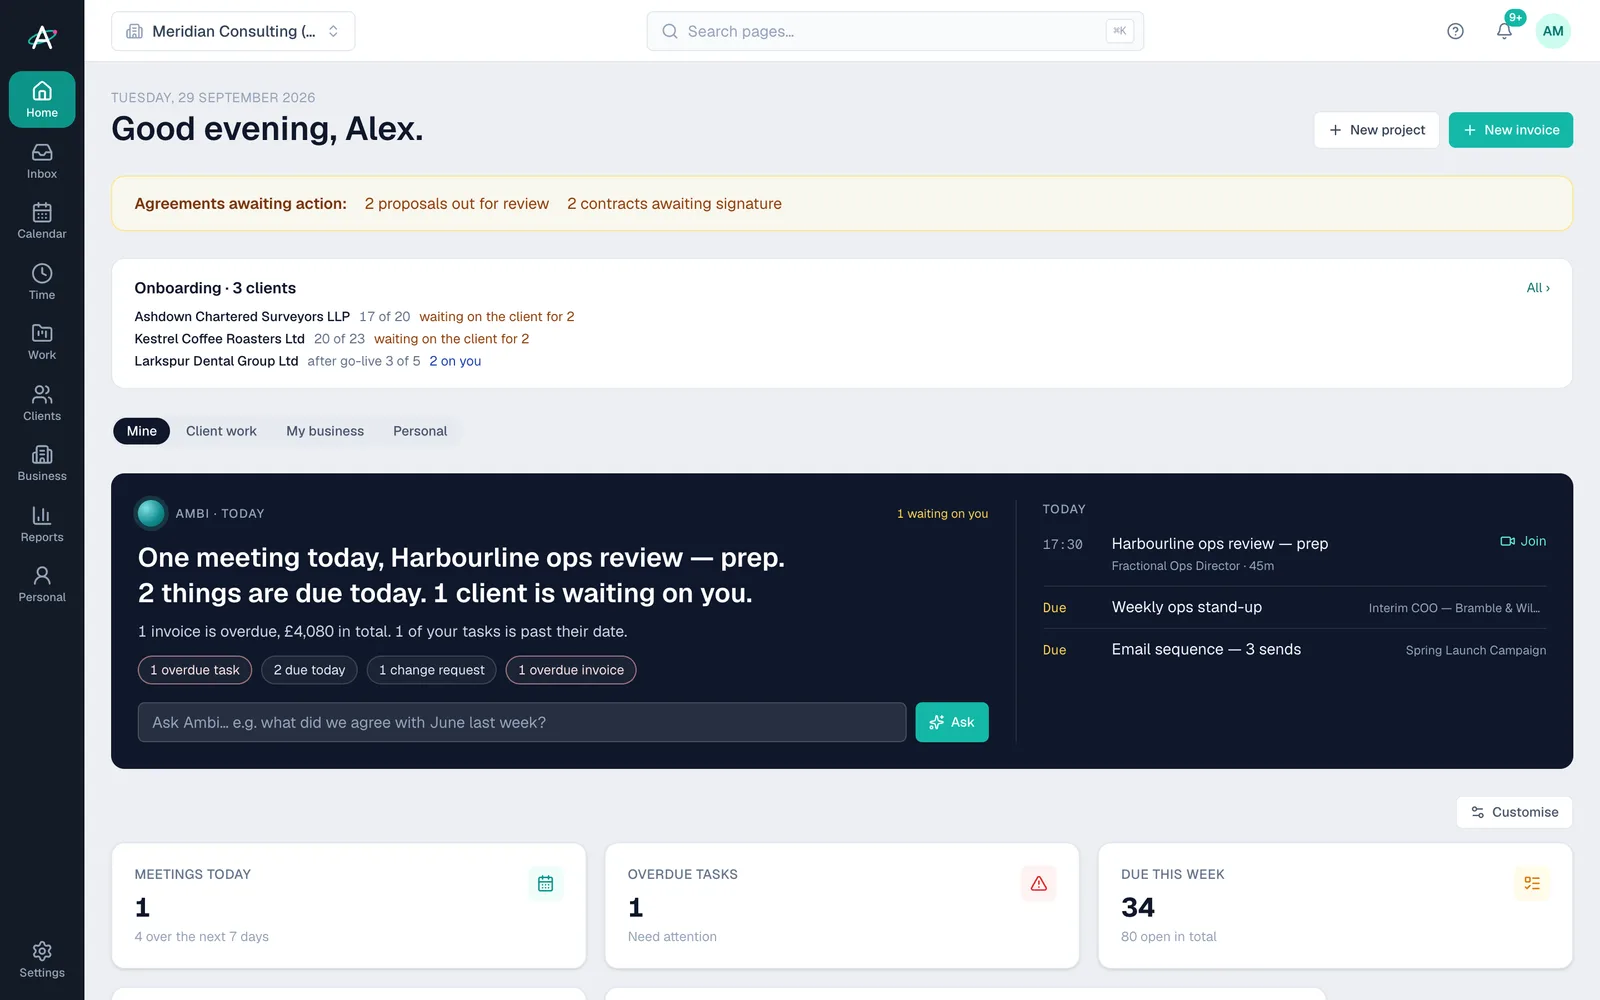
Task: Click the Ask button for Ambi
Action: (952, 722)
